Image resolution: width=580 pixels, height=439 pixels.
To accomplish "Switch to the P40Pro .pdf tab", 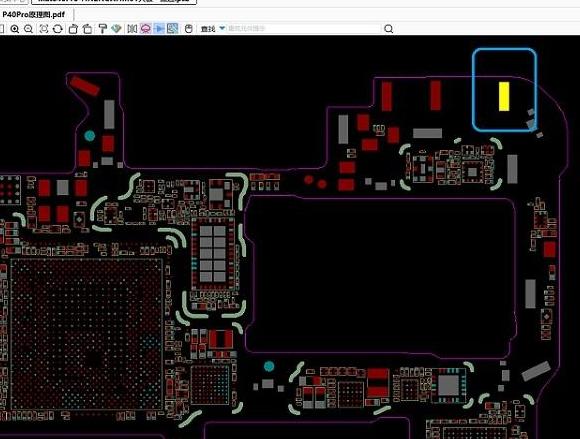I will [34, 15].
